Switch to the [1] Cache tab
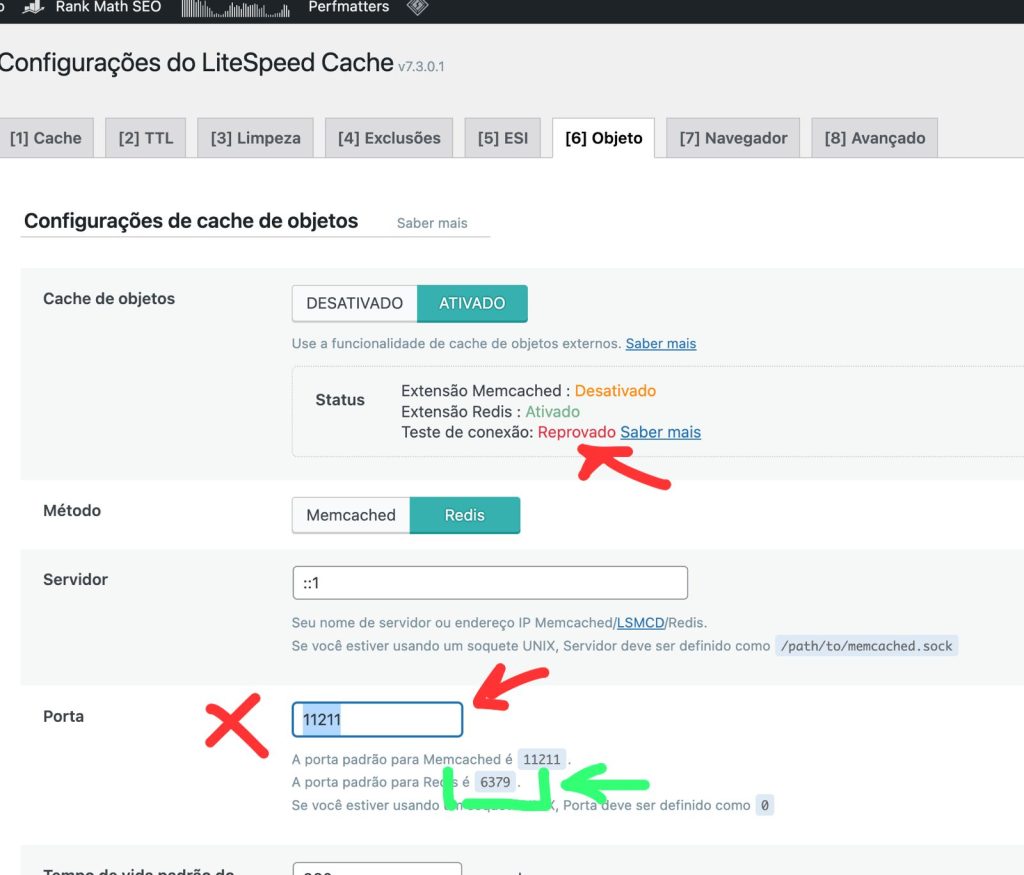 (46, 138)
